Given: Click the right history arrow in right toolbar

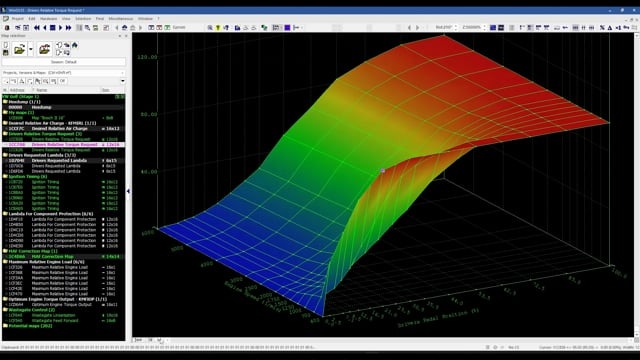Looking at the screenshot, I should pos(418,28).
